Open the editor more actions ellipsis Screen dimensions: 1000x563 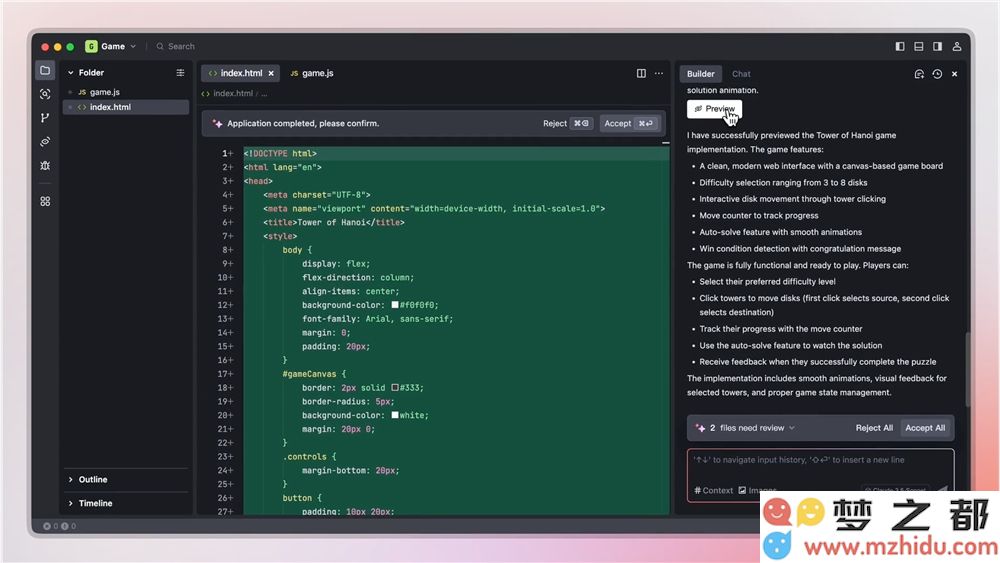point(659,73)
